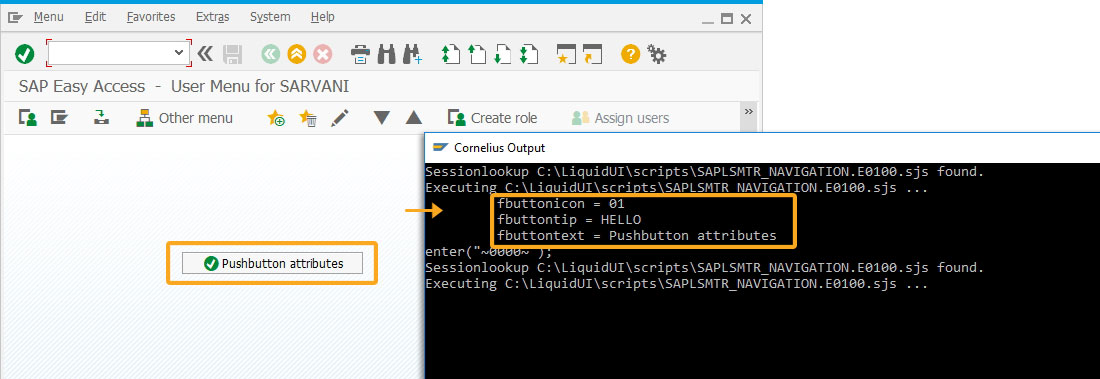Click the Cornelius Output window icon
Viewport: 1100px width, 379px height.
pos(441,147)
